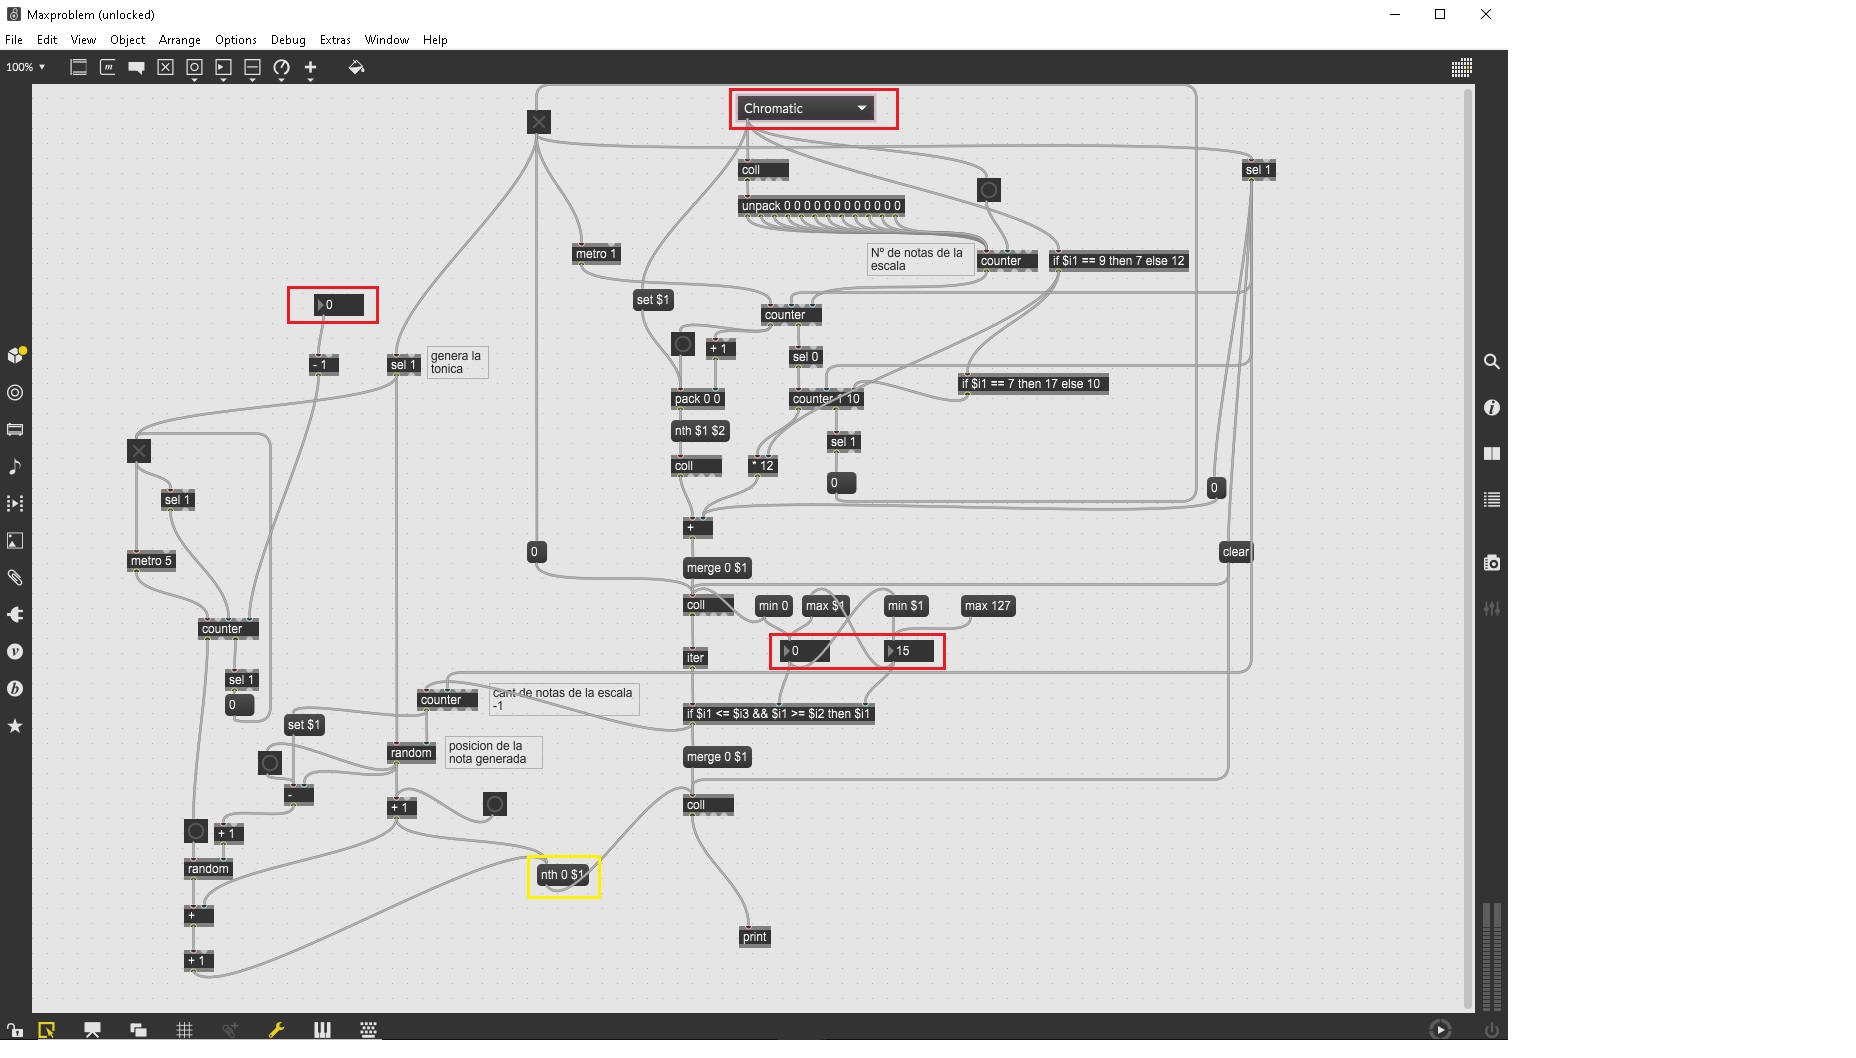The height and width of the screenshot is (1058, 1856).
Task: Click the set $1 message above counter
Action: pos(653,300)
